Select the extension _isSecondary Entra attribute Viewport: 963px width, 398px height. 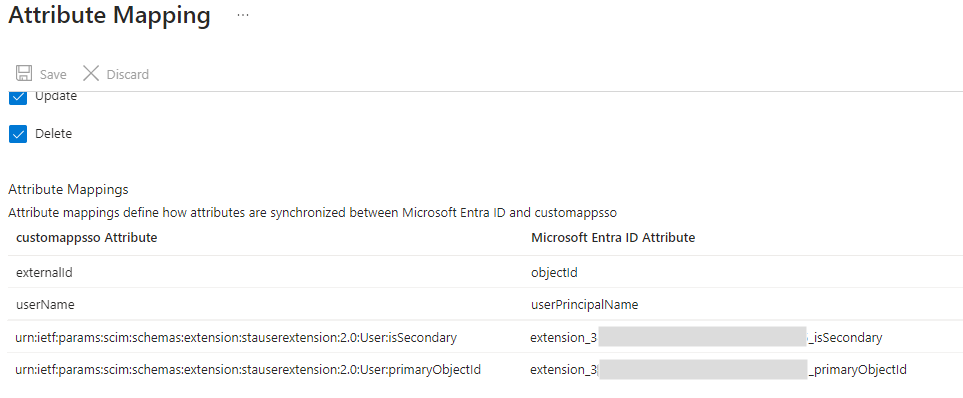[x=706, y=337]
